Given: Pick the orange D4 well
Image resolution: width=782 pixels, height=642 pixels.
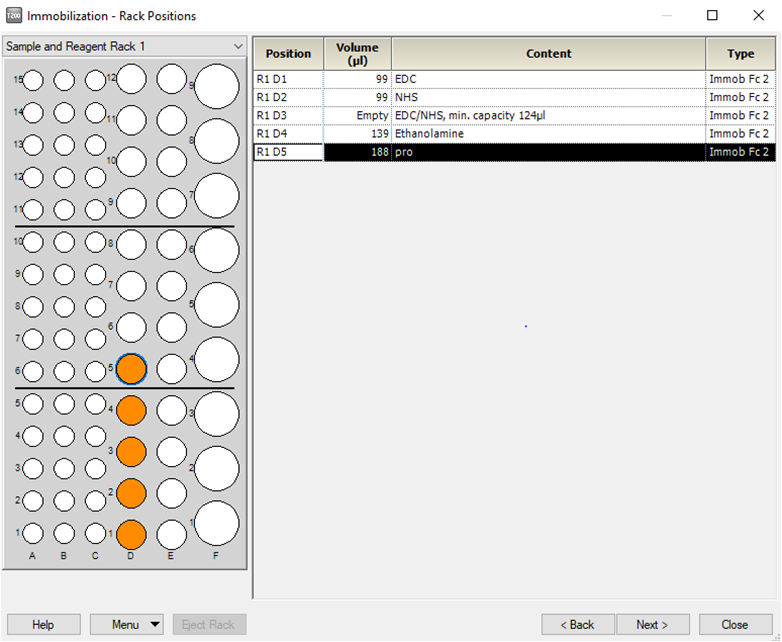Looking at the screenshot, I should (131, 410).
